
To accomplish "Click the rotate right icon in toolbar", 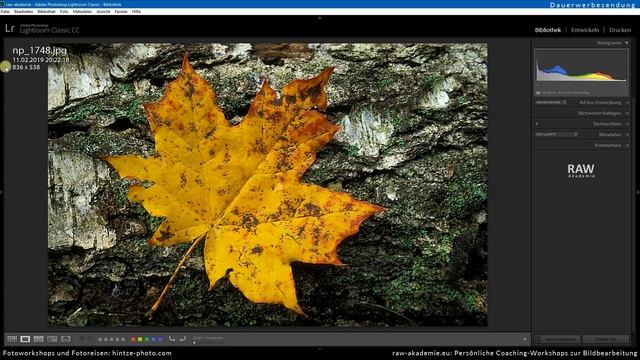I will 183,339.
